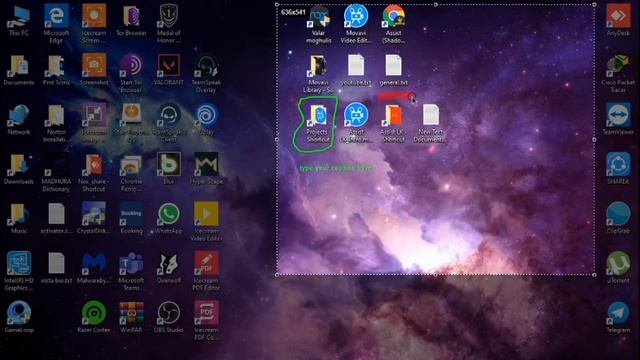Launch TeamViewer from desktop
The width and height of the screenshot is (640, 360).
coord(618,120)
